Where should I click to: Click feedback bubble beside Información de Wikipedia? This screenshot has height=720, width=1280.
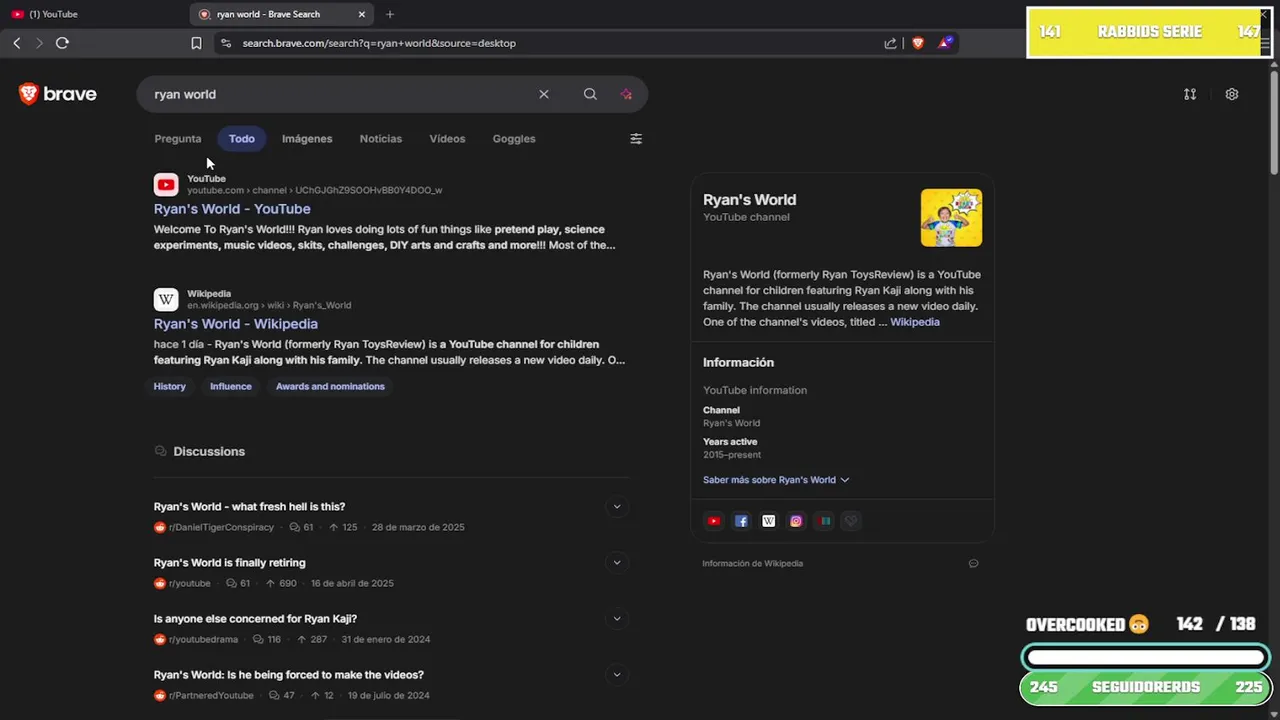click(973, 564)
